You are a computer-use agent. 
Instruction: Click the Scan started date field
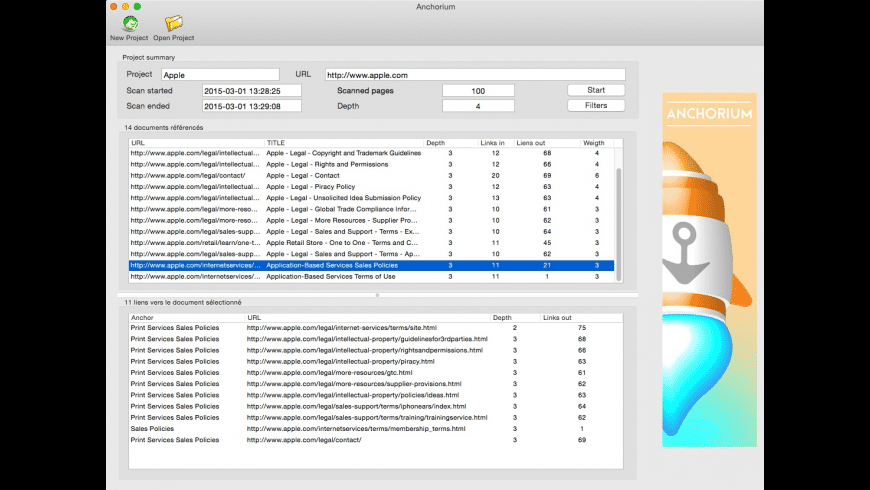coord(251,90)
